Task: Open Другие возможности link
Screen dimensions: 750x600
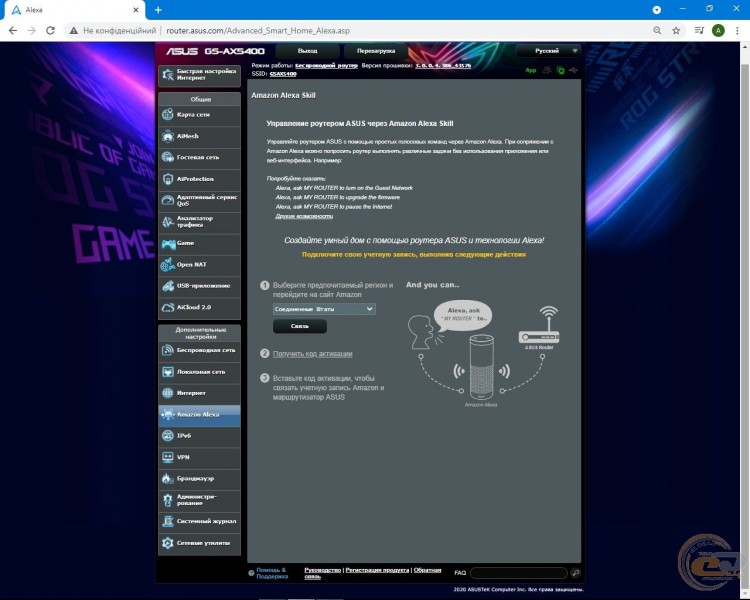Action: 304,216
